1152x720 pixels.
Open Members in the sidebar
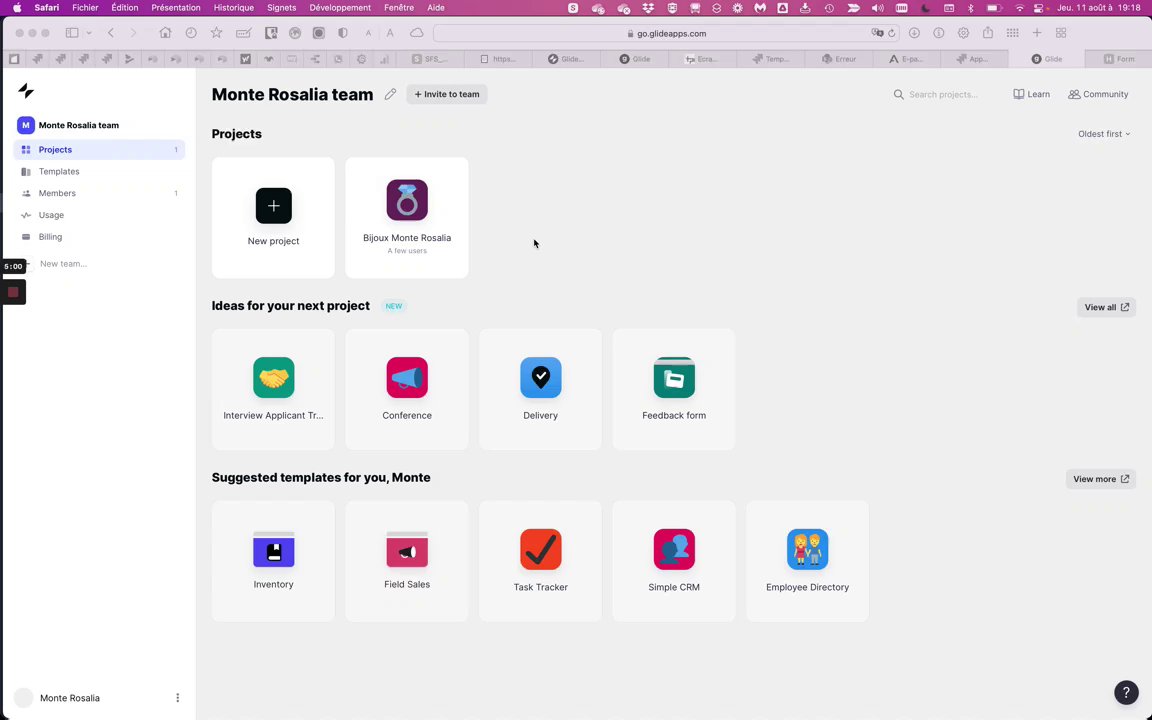pos(99,193)
